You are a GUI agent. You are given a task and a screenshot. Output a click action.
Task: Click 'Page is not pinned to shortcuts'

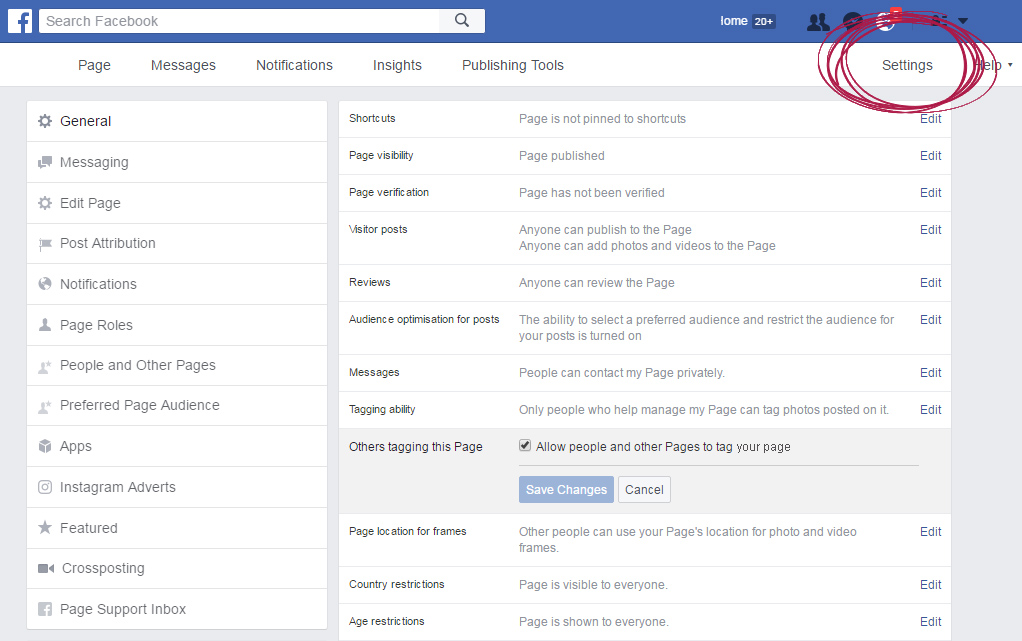[x=602, y=119]
